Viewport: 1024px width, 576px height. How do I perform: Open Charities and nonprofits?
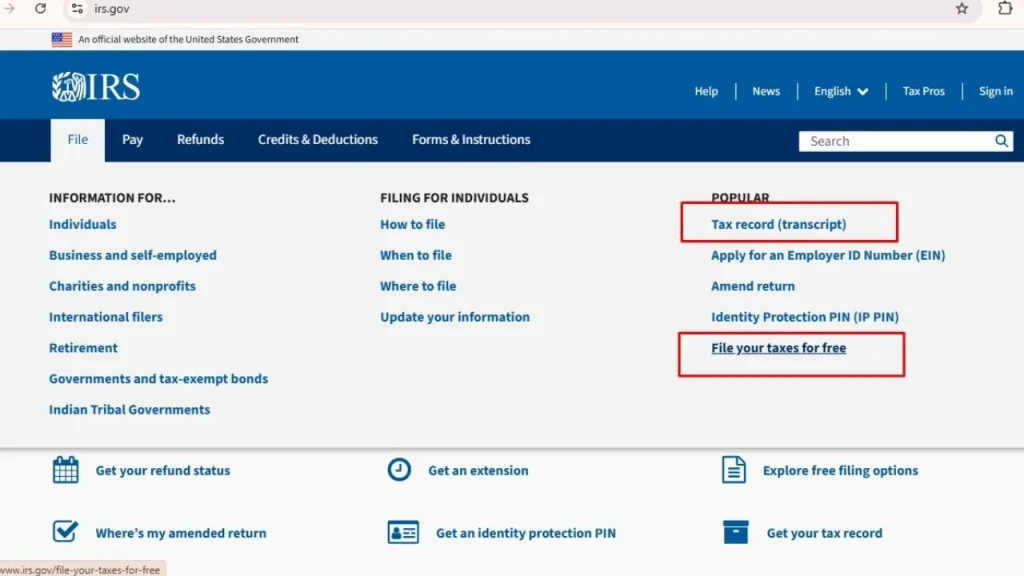tap(122, 286)
